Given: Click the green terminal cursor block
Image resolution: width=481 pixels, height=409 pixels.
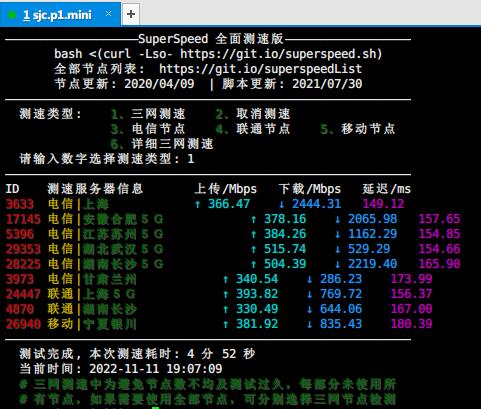Looking at the screenshot, I should (156, 407).
